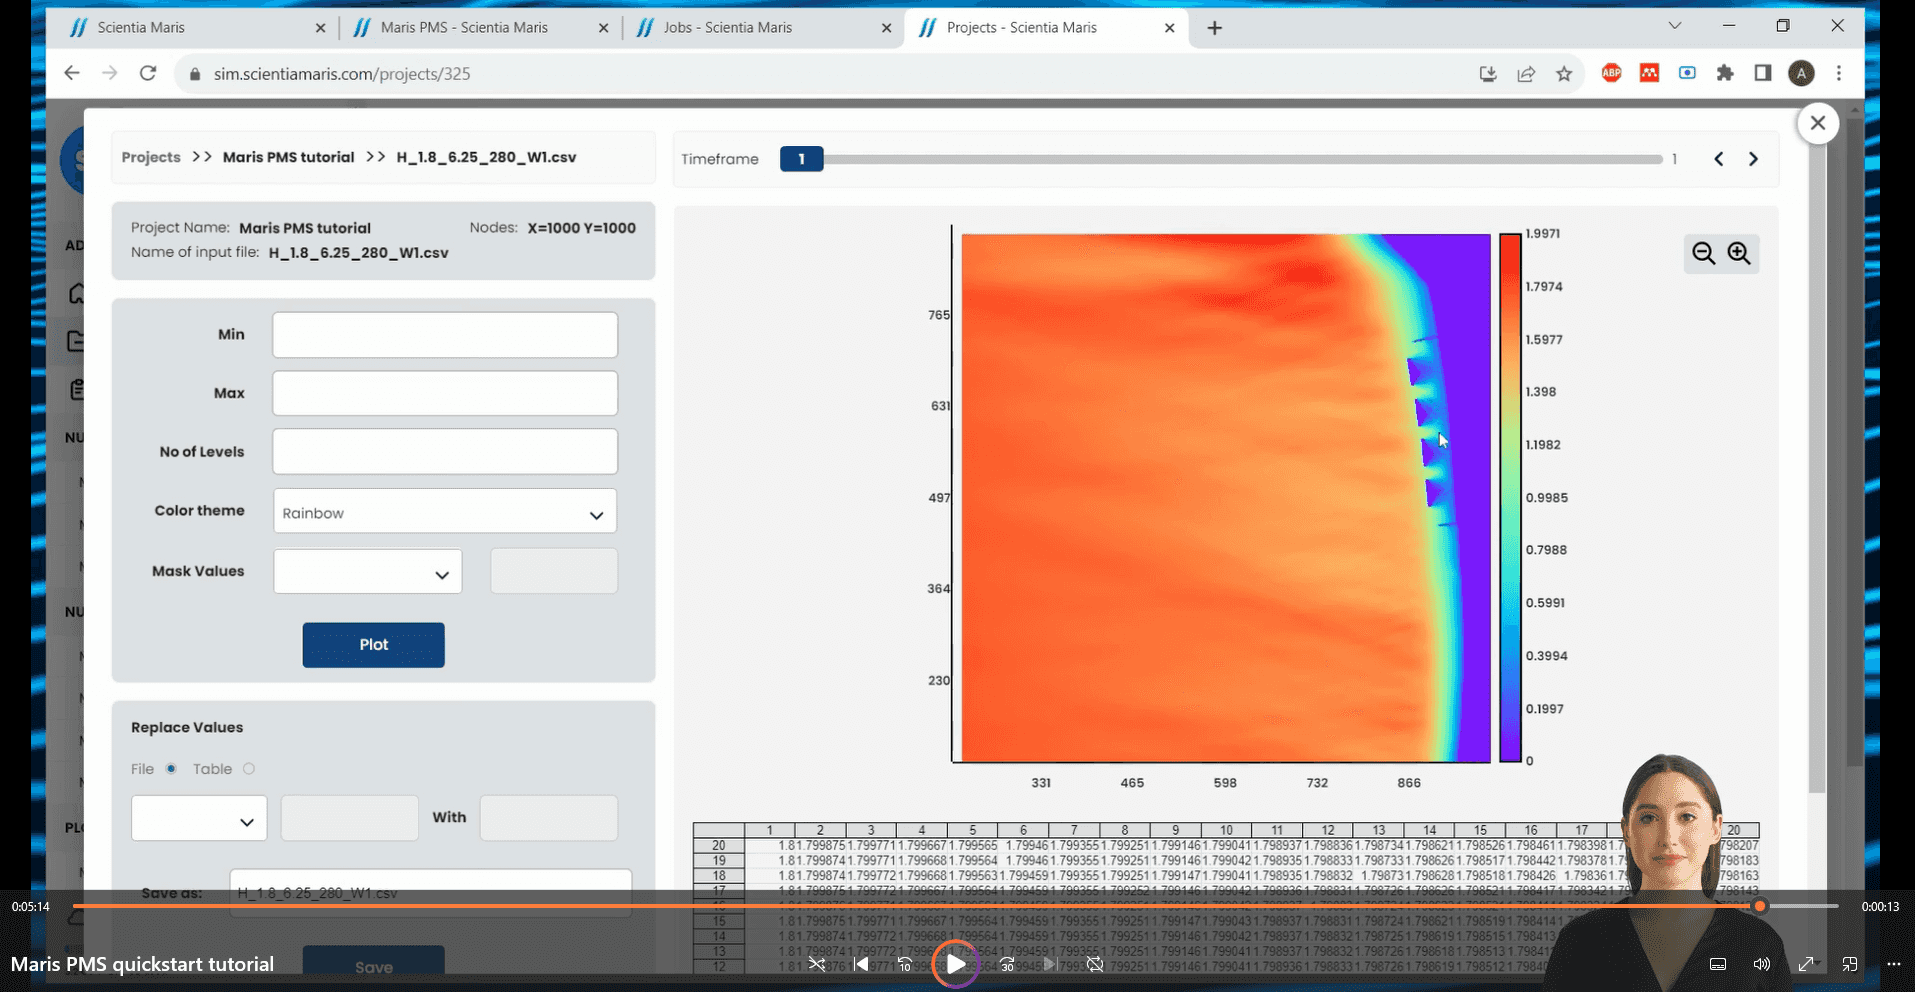
Task: Click the Plot button
Action: click(373, 645)
